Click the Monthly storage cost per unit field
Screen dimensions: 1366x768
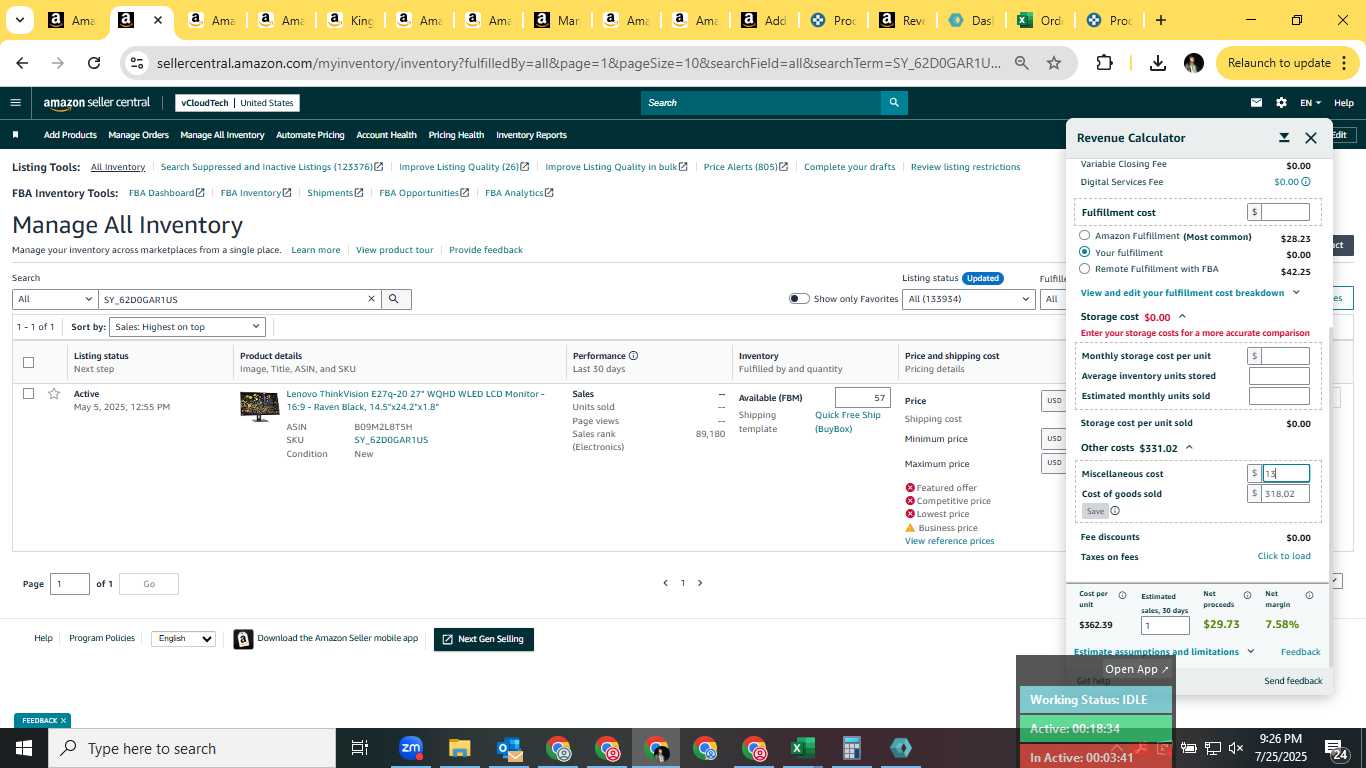1286,356
